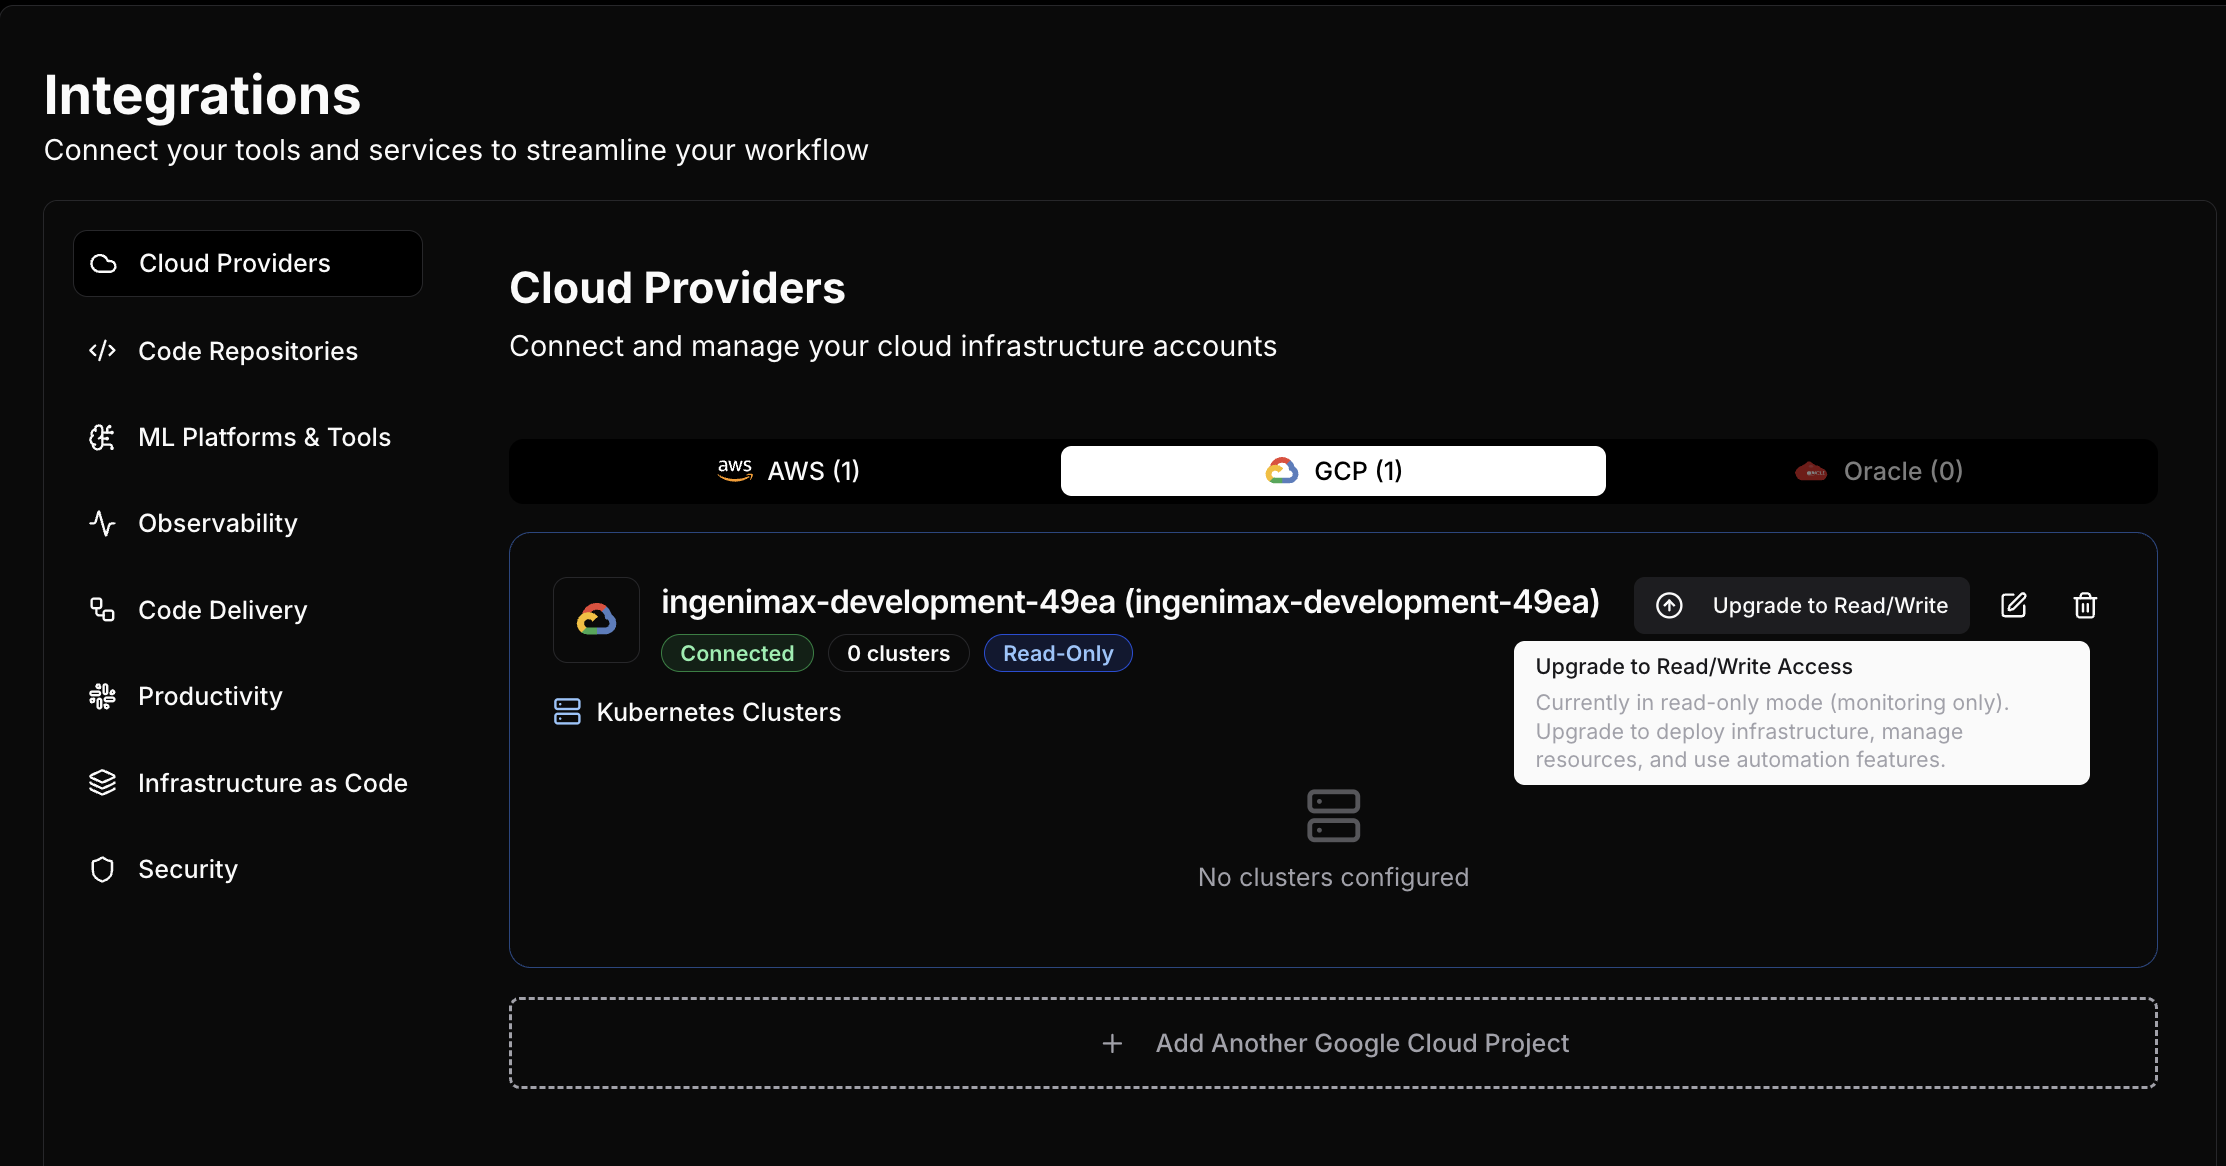Click the Kubernetes Clusters server icon
This screenshot has width=2226, height=1166.
pos(567,712)
